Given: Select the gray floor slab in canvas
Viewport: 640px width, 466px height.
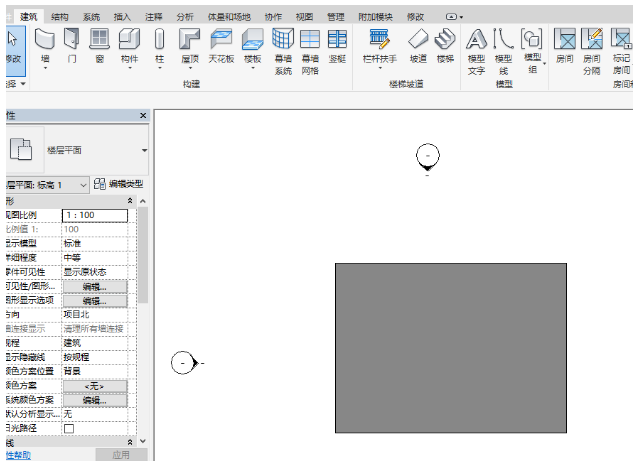Looking at the screenshot, I should 451,348.
